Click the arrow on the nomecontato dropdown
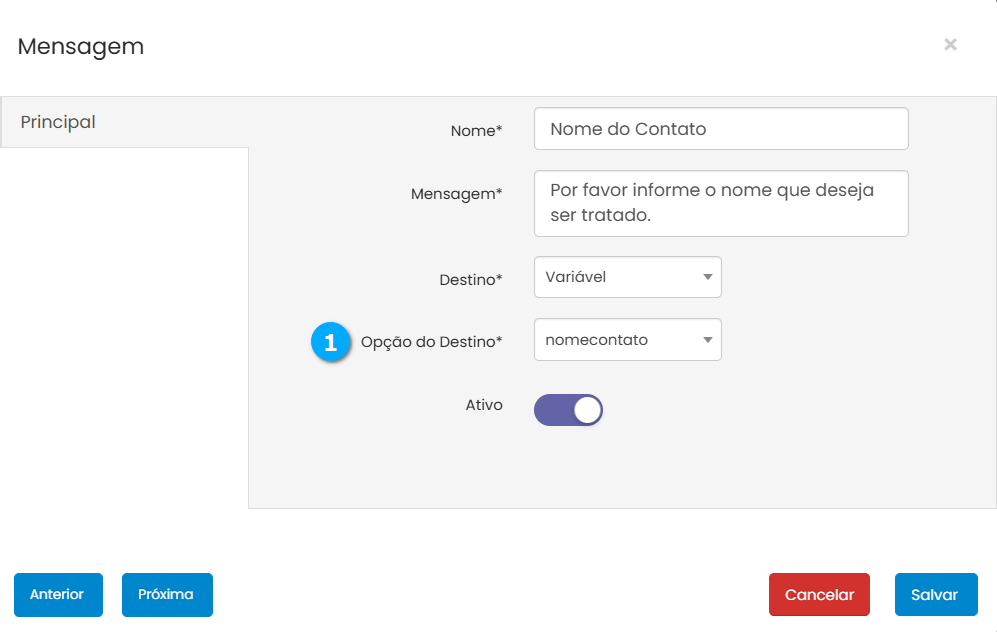 (707, 340)
